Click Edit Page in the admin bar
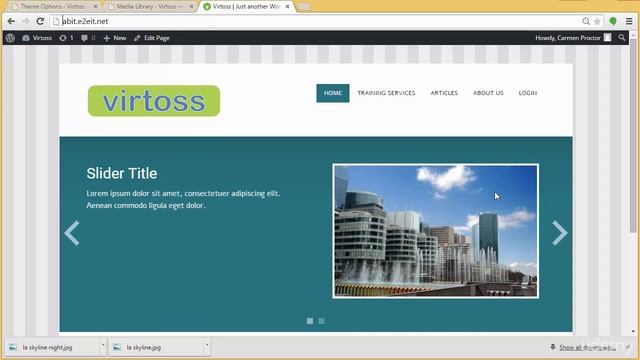640x360 pixels. (152, 38)
